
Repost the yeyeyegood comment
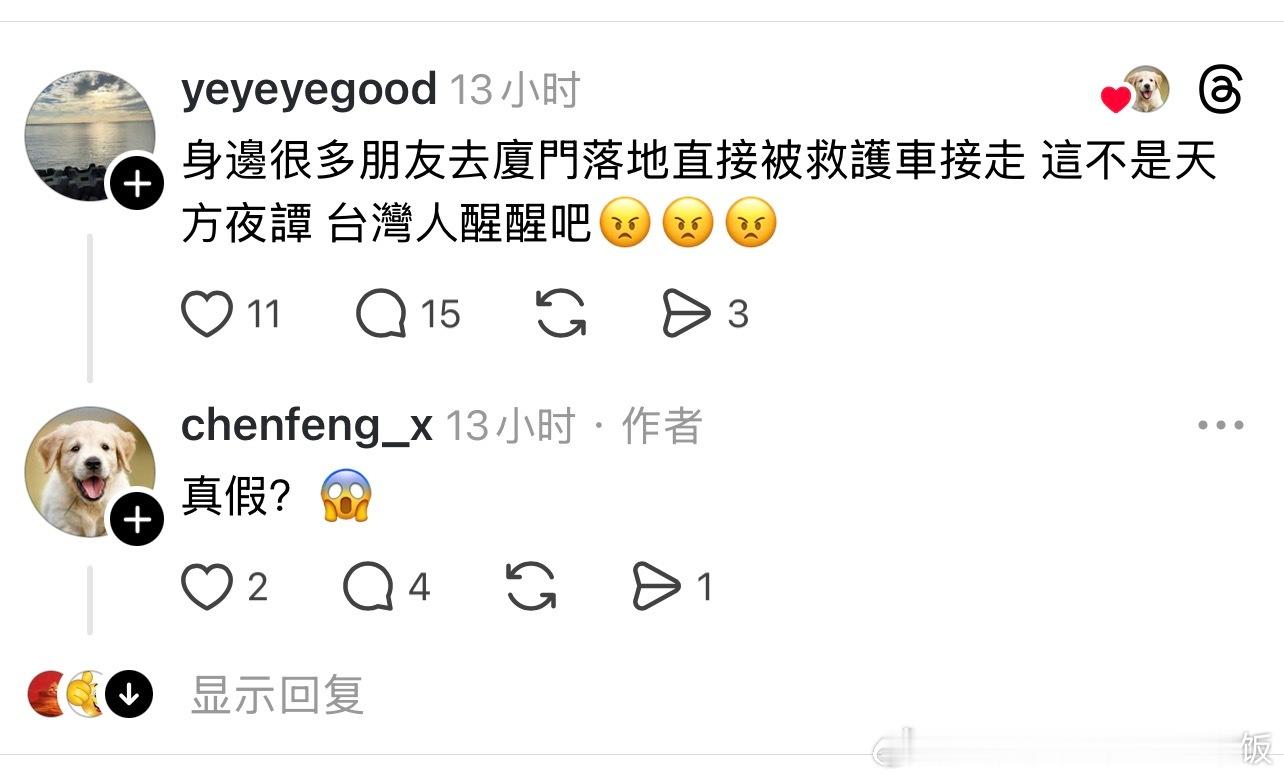561,314
